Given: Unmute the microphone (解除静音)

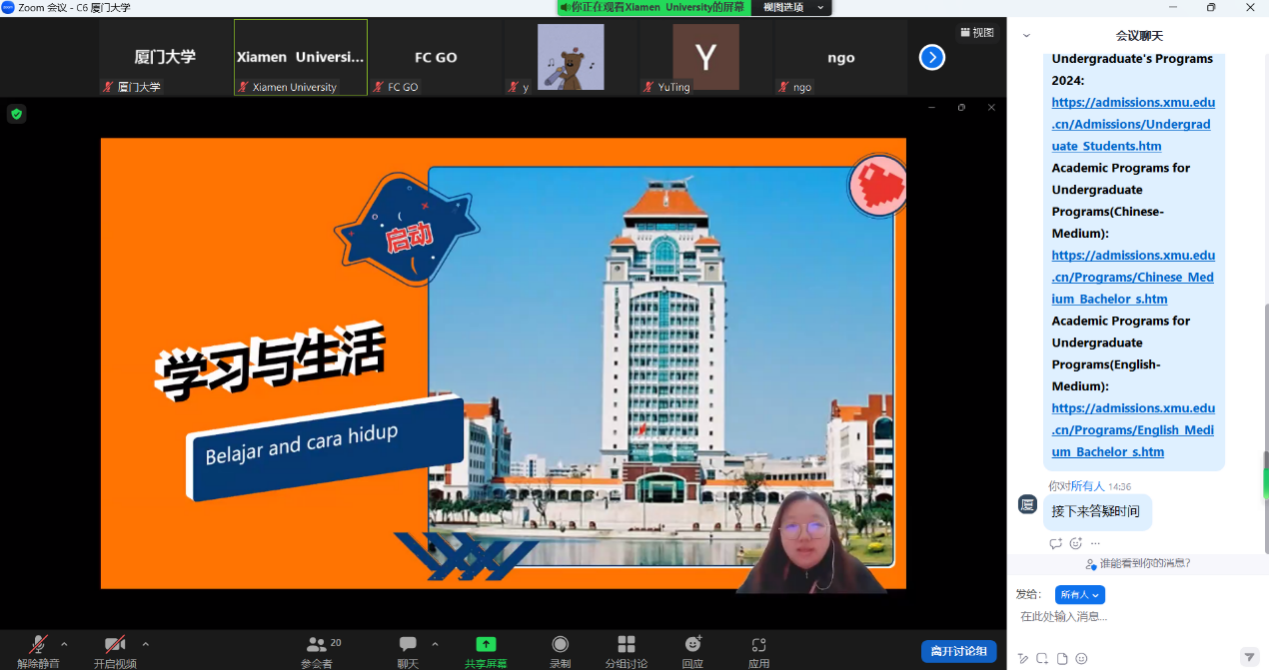Looking at the screenshot, I should (x=38, y=645).
